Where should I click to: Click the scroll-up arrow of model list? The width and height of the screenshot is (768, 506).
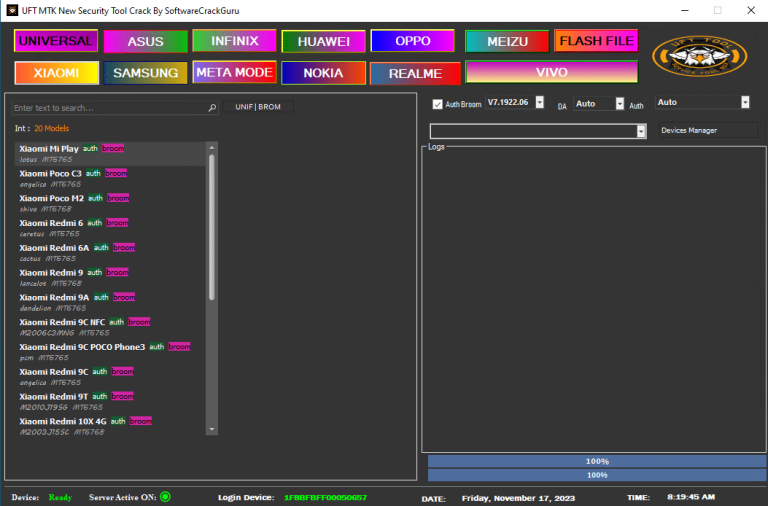(x=212, y=147)
